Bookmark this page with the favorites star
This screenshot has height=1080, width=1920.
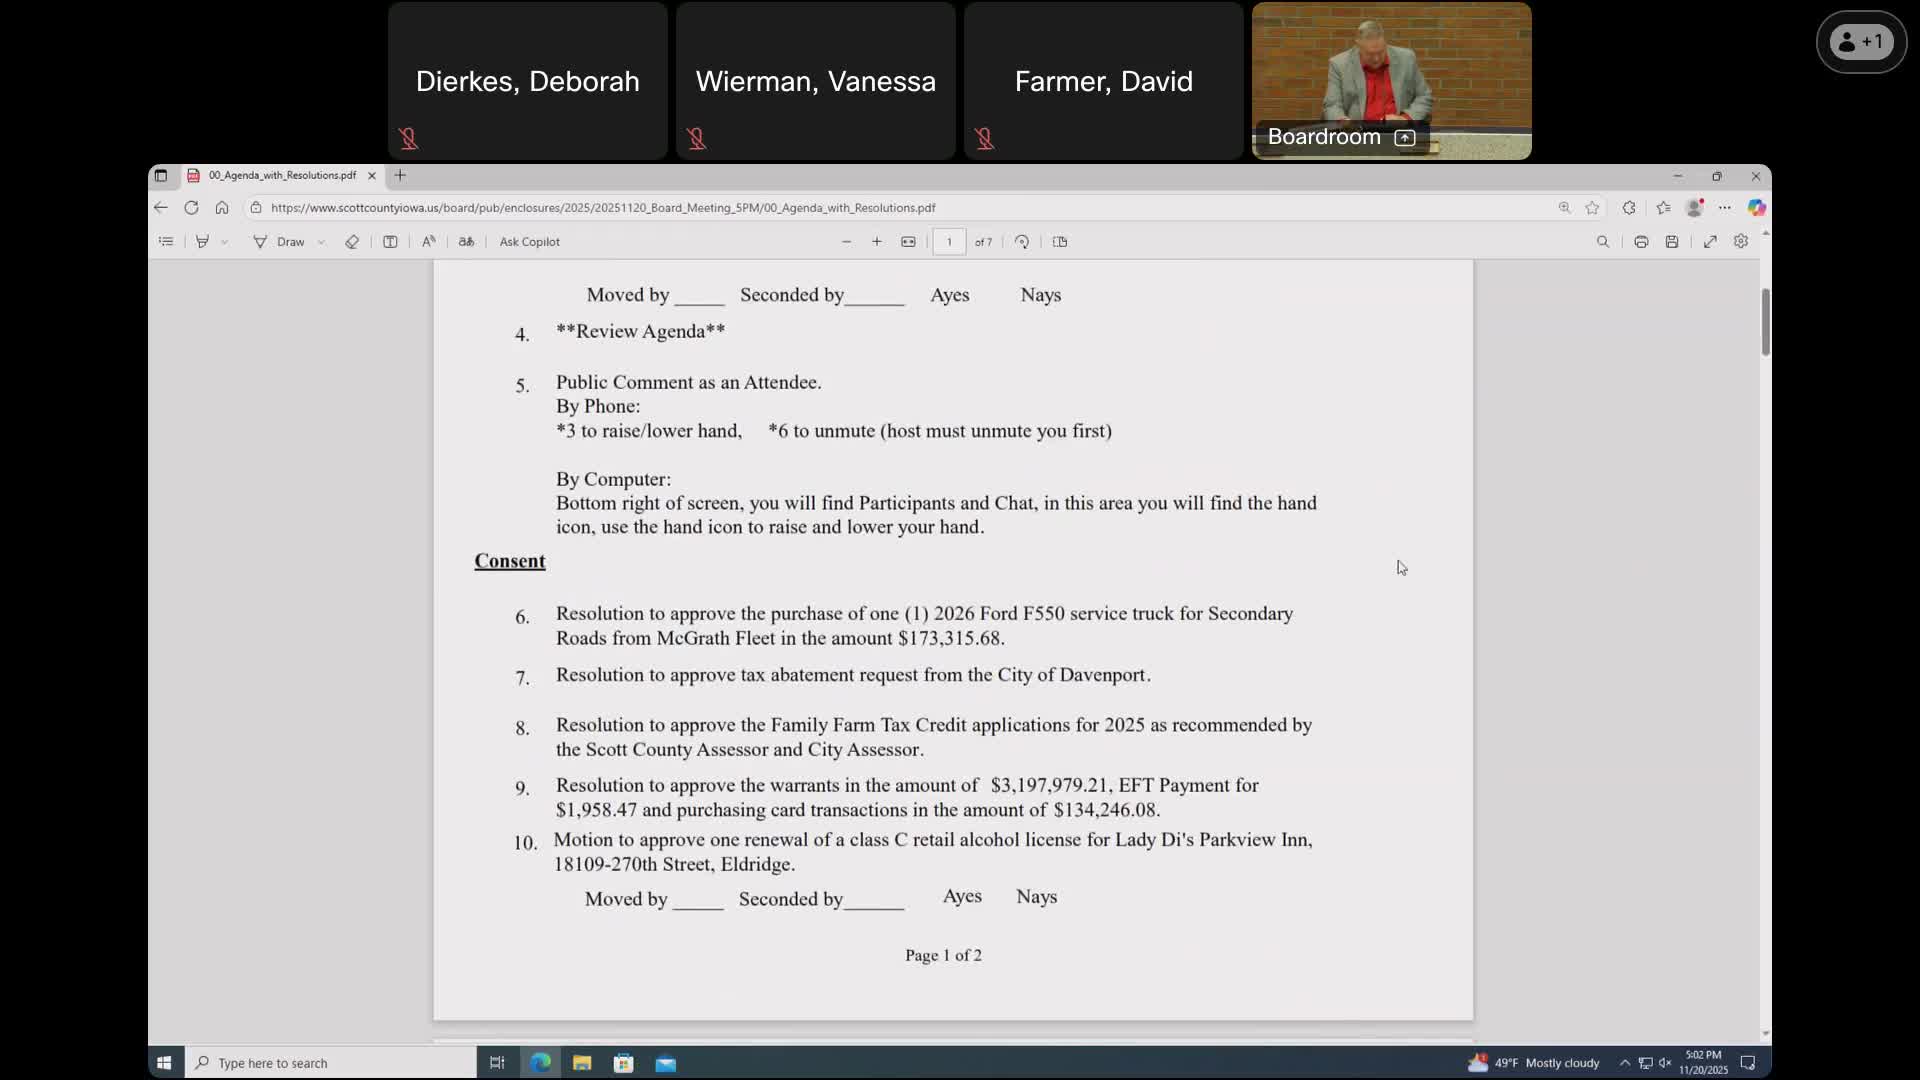tap(1592, 208)
